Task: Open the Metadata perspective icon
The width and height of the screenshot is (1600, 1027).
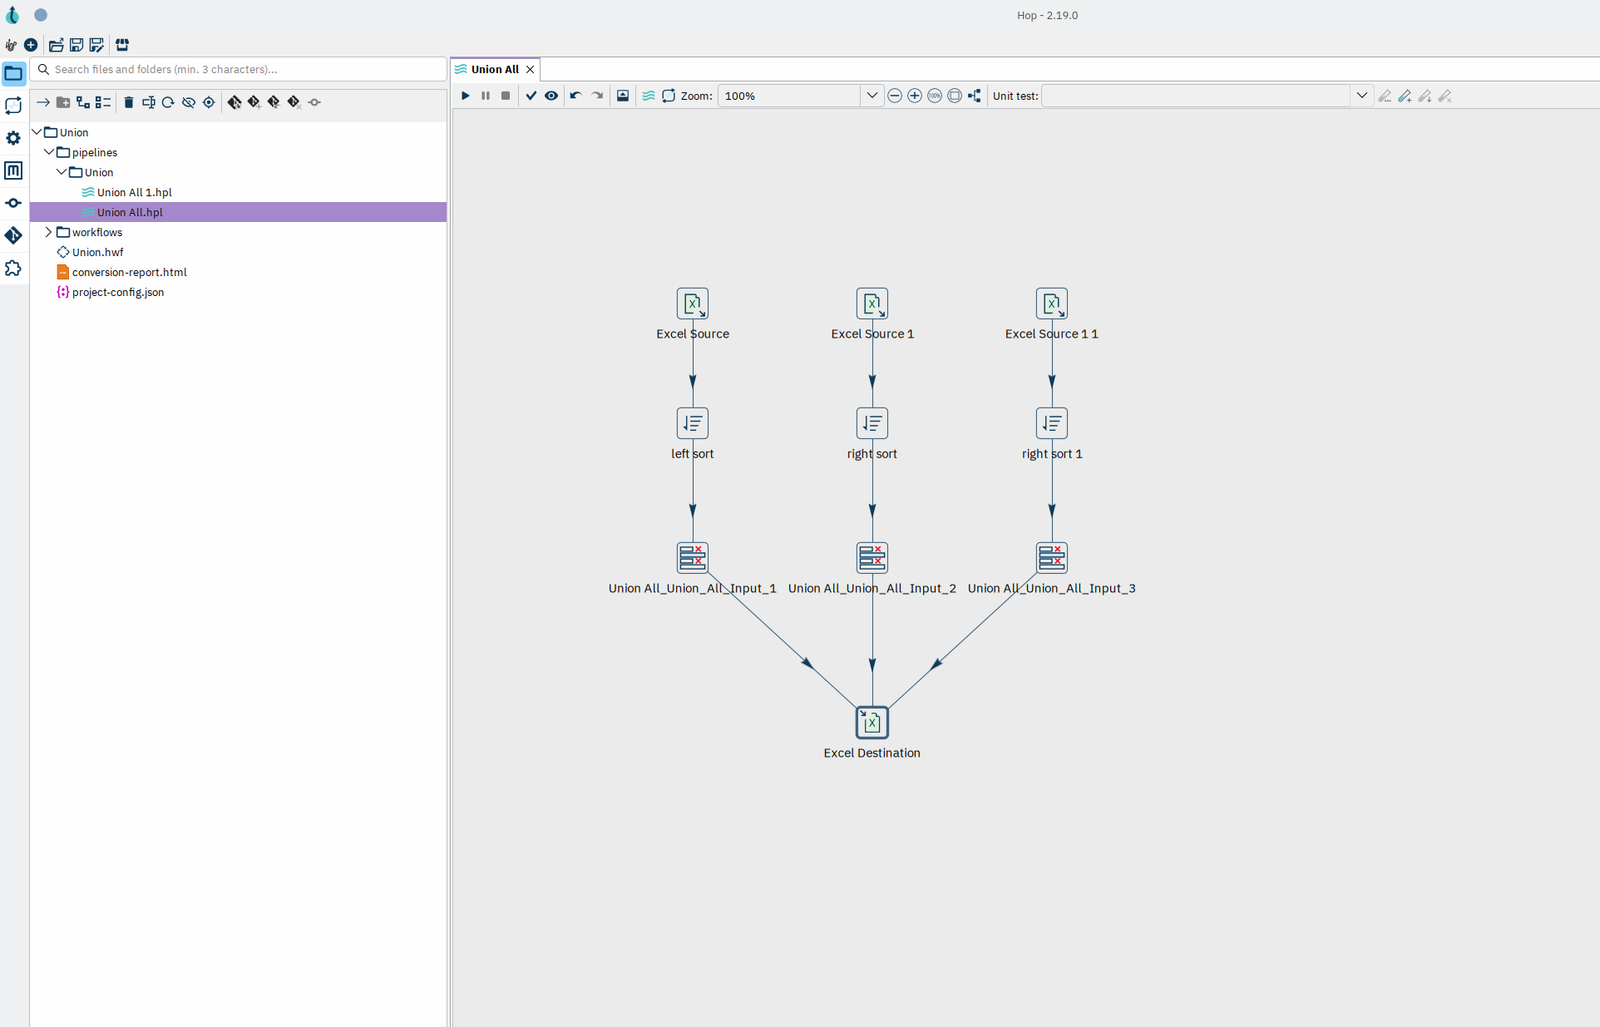Action: (x=13, y=171)
